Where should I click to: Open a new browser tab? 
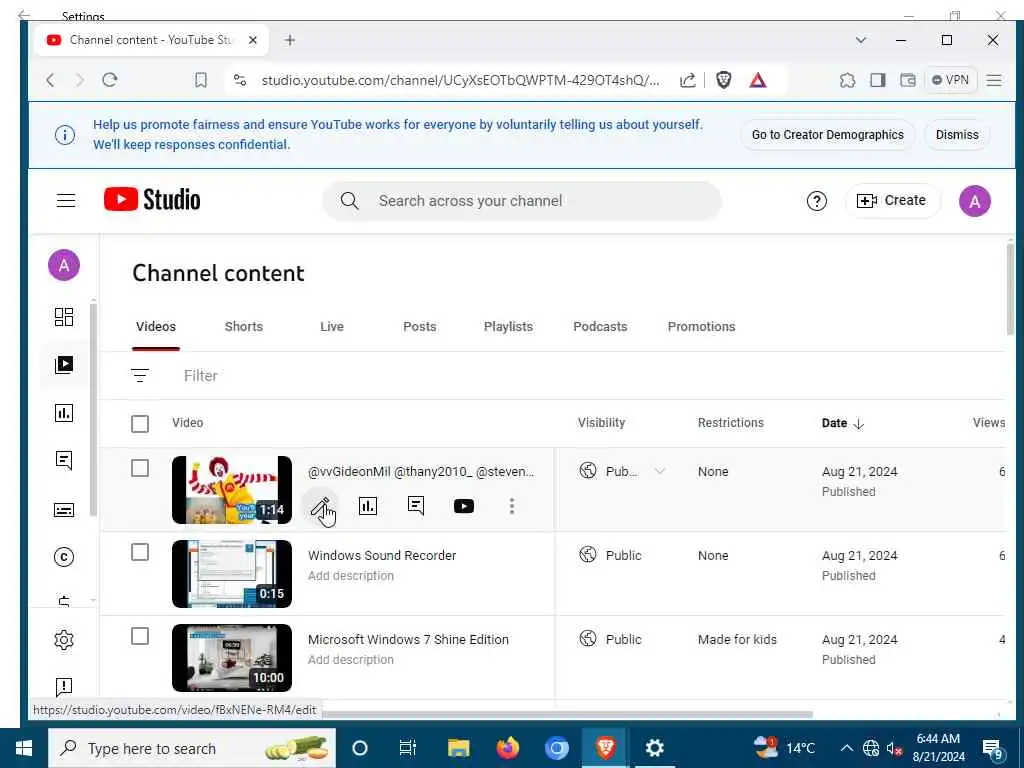(290, 40)
